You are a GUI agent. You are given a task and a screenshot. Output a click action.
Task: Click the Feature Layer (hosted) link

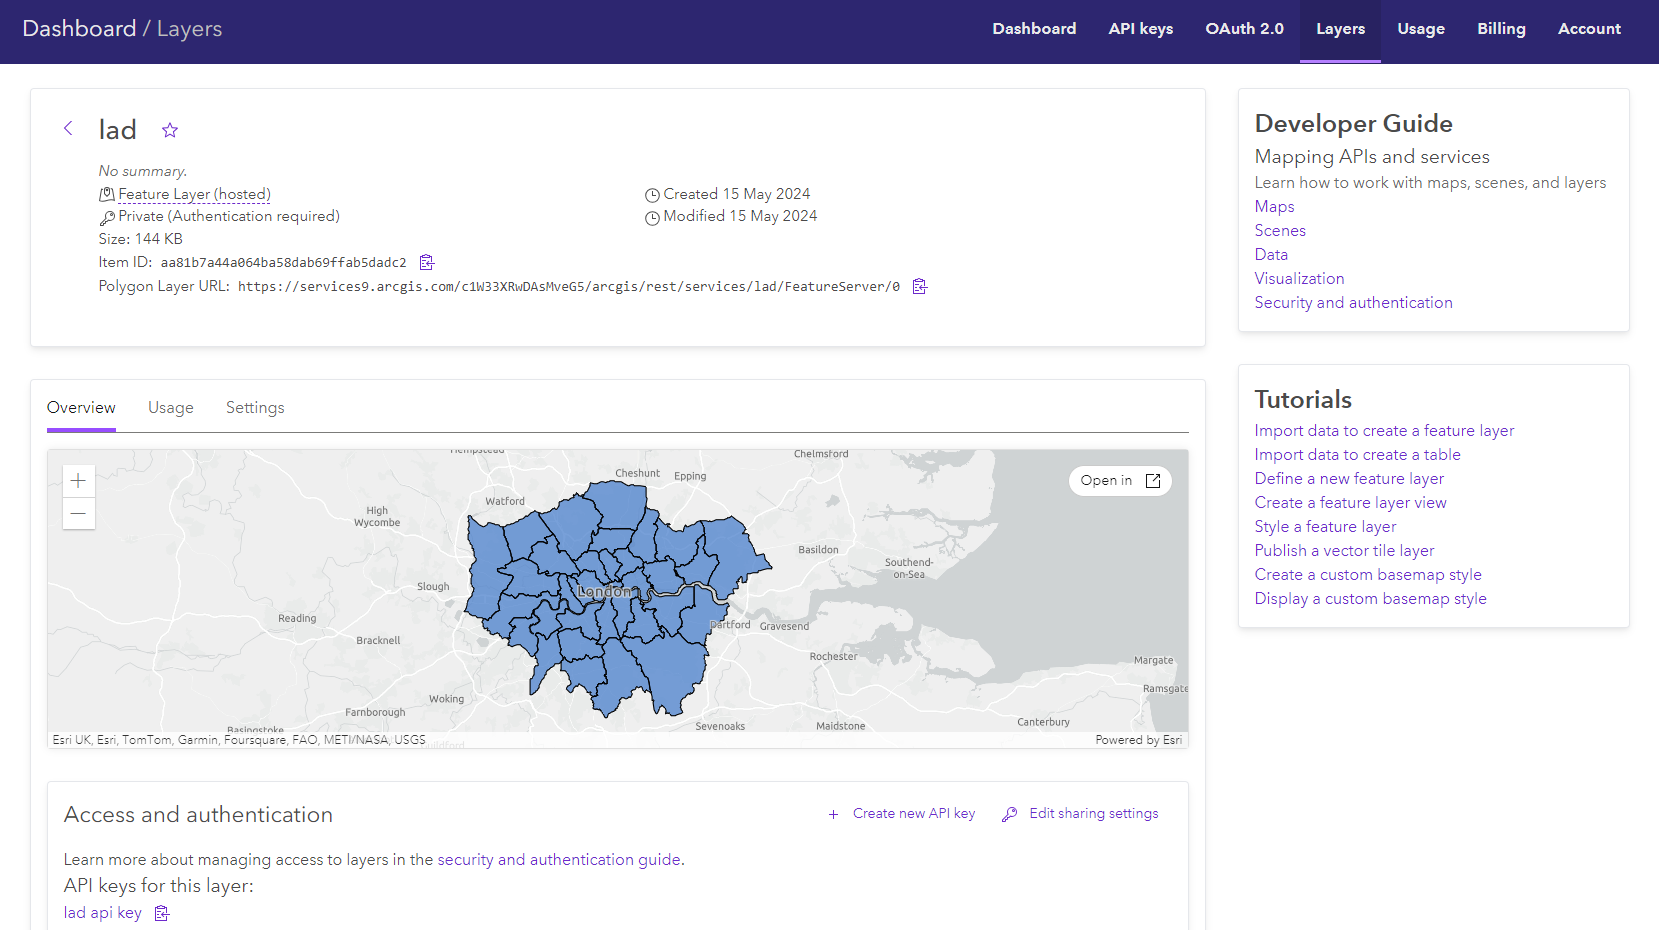pos(193,194)
